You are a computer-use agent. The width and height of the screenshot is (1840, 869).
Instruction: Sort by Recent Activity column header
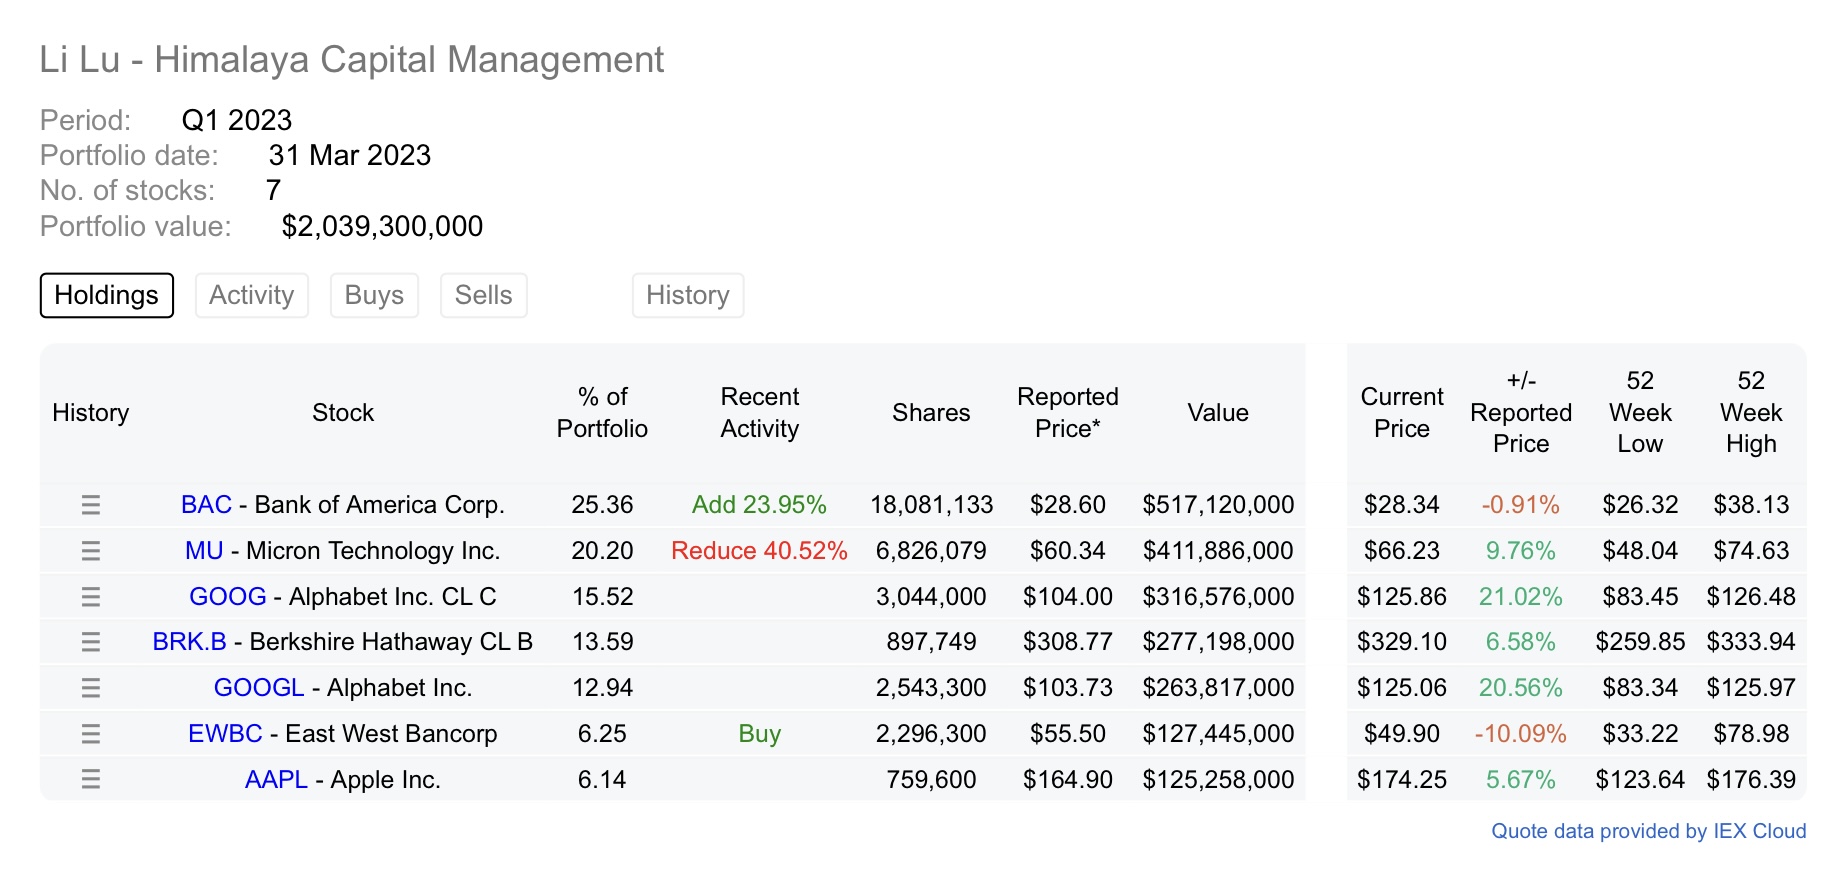(760, 413)
